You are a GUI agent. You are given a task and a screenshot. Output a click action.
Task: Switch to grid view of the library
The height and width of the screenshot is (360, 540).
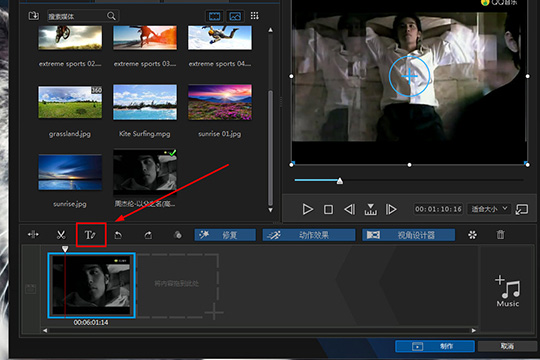(255, 16)
